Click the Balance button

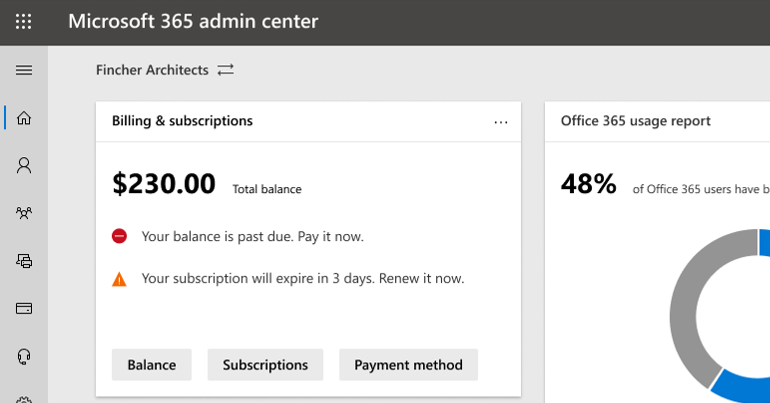pos(151,365)
